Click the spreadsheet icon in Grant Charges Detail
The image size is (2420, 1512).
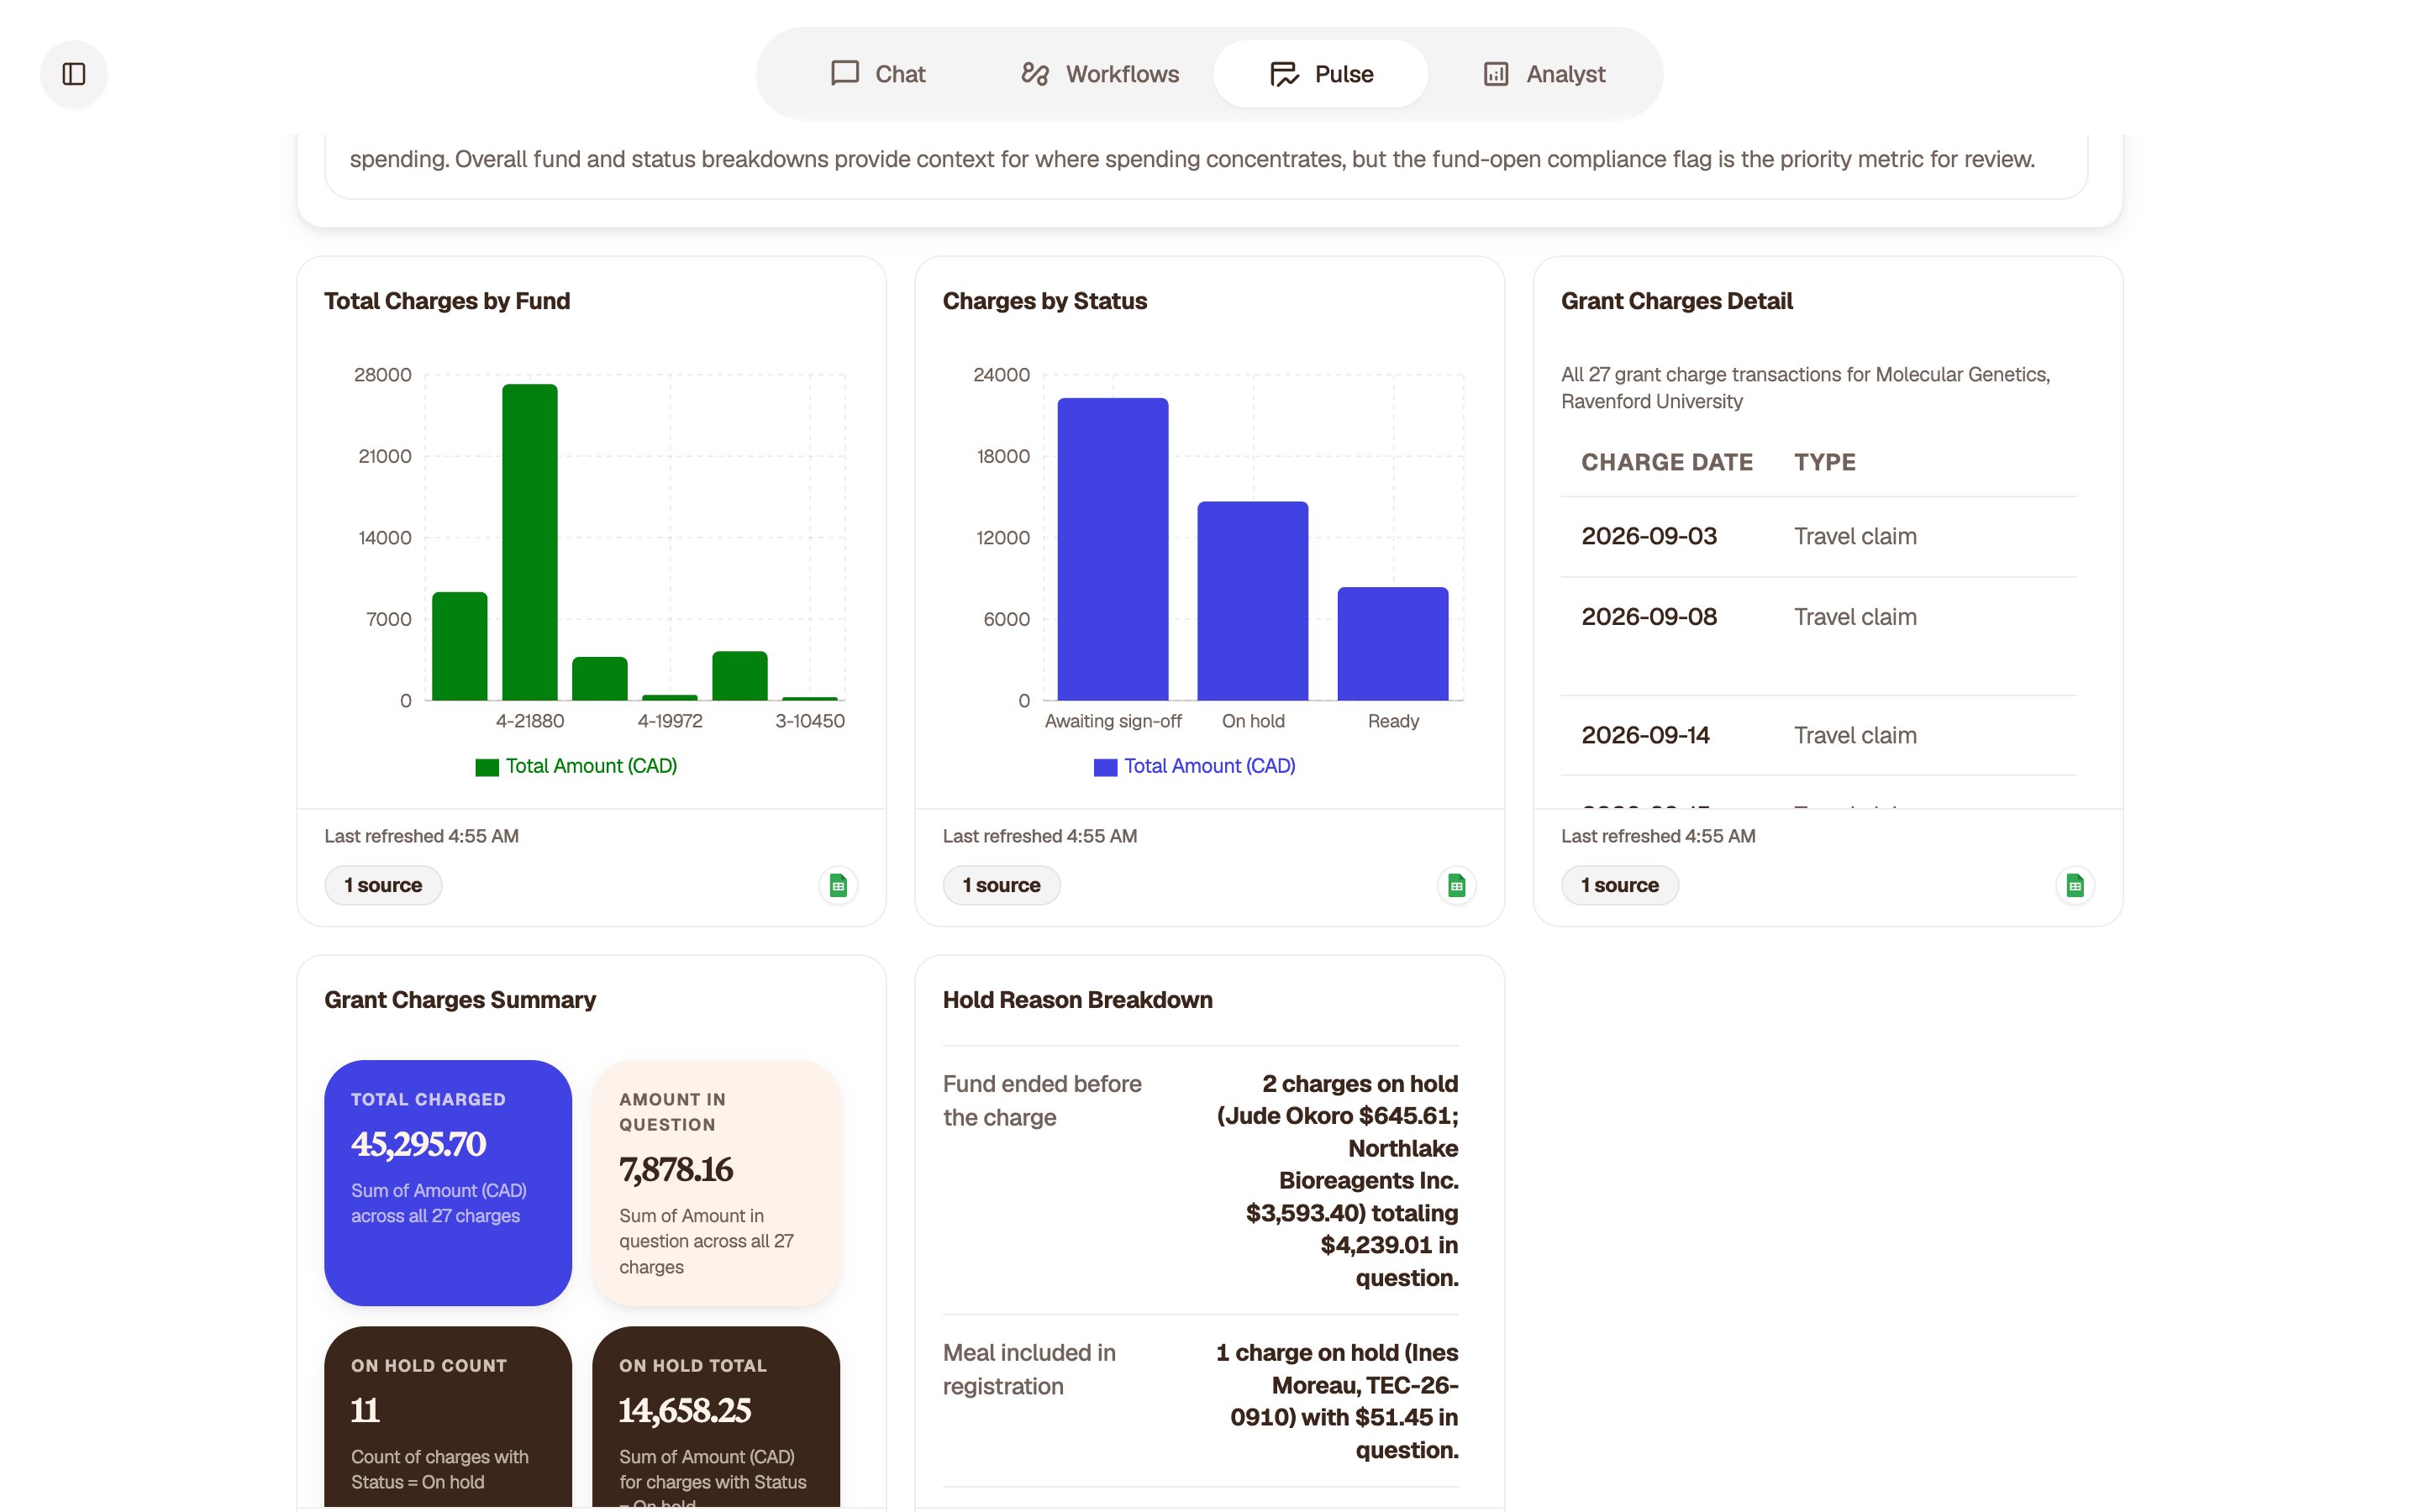[2075, 885]
